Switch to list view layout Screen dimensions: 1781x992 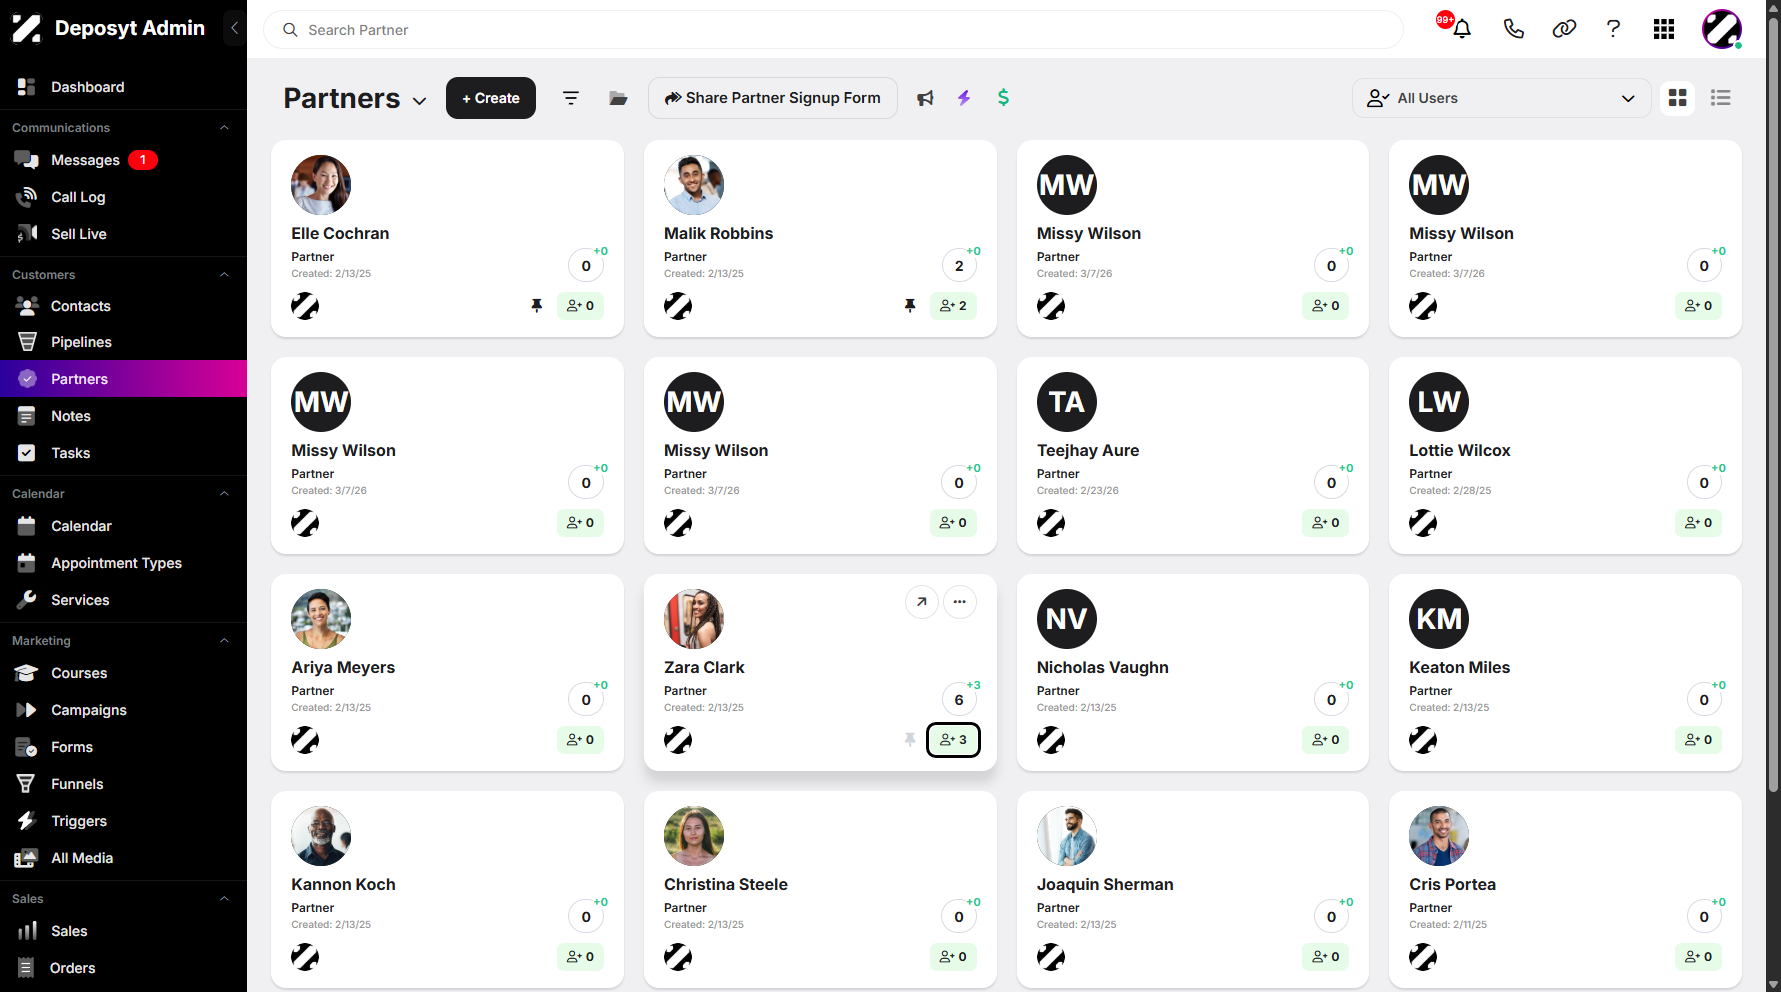click(x=1720, y=98)
